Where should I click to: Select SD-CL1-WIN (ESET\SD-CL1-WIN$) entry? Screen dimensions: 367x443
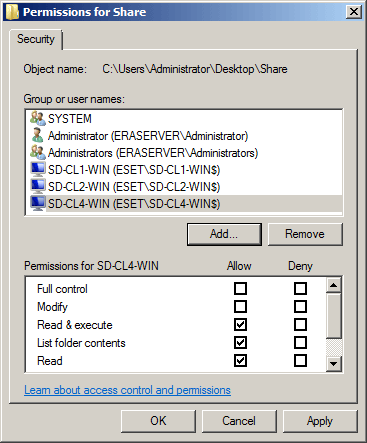(x=184, y=169)
